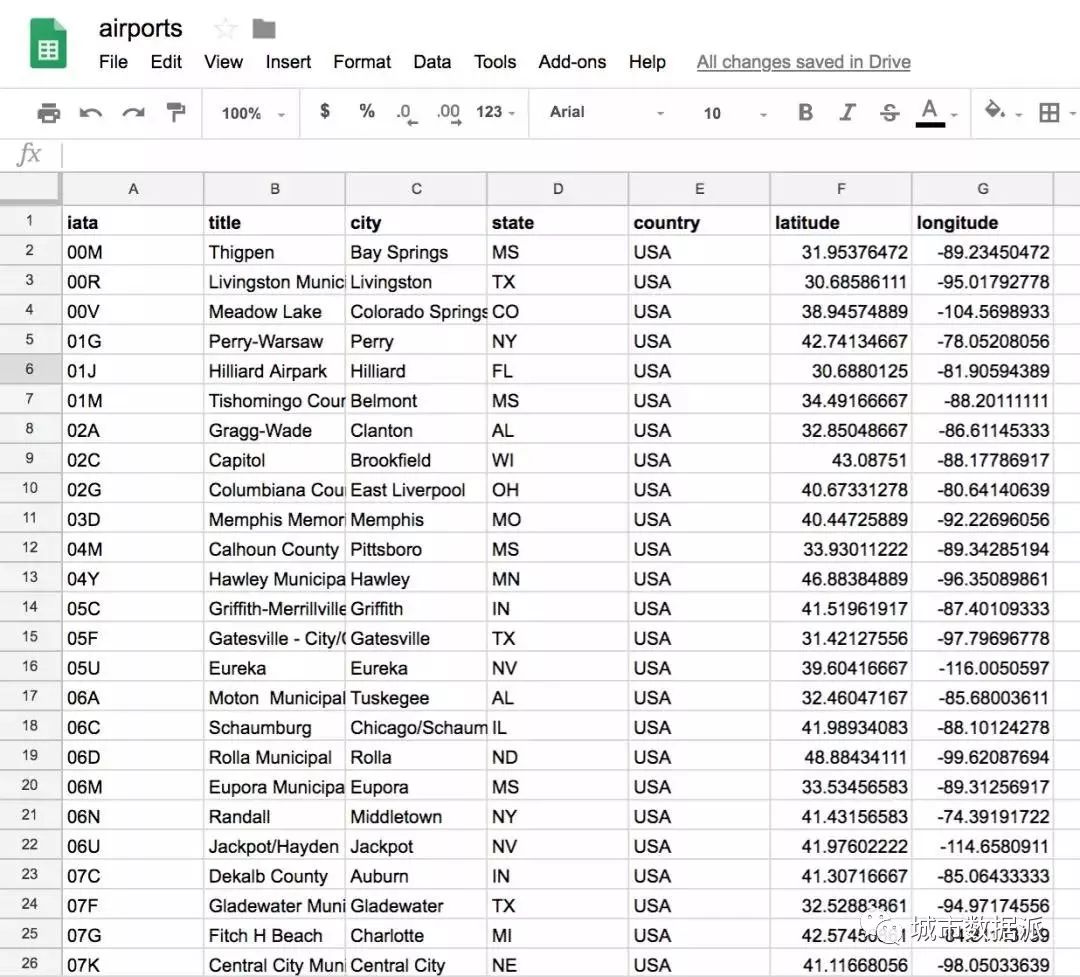Open the font size 10 dropdown
The image size is (1080, 977).
click(734, 113)
